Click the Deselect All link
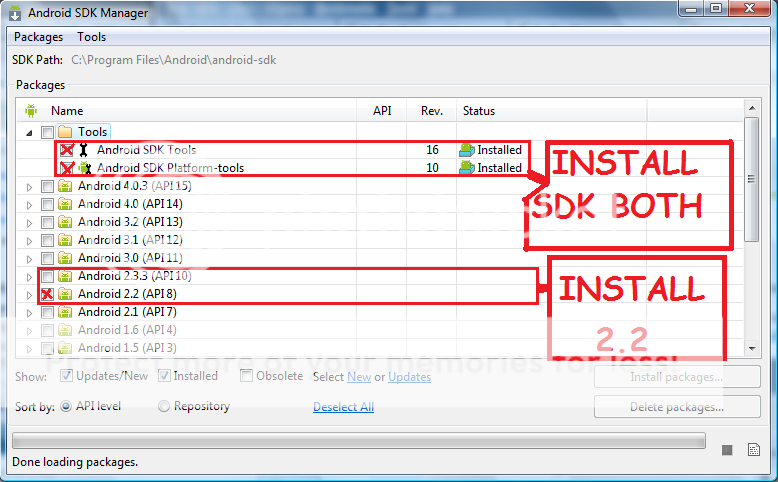Image resolution: width=778 pixels, height=482 pixels. pos(343,407)
